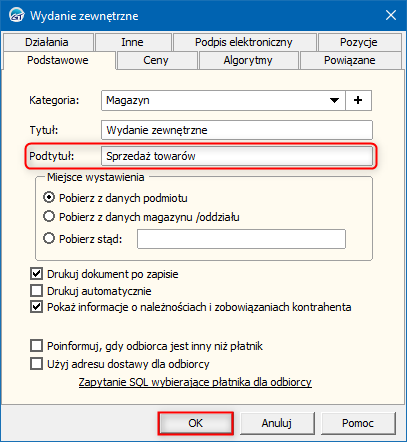Image resolution: width=407 pixels, height=442 pixels.
Task: Check 'Poinformuj, gdy odbiorca jest inny'
Action: coord(36,346)
